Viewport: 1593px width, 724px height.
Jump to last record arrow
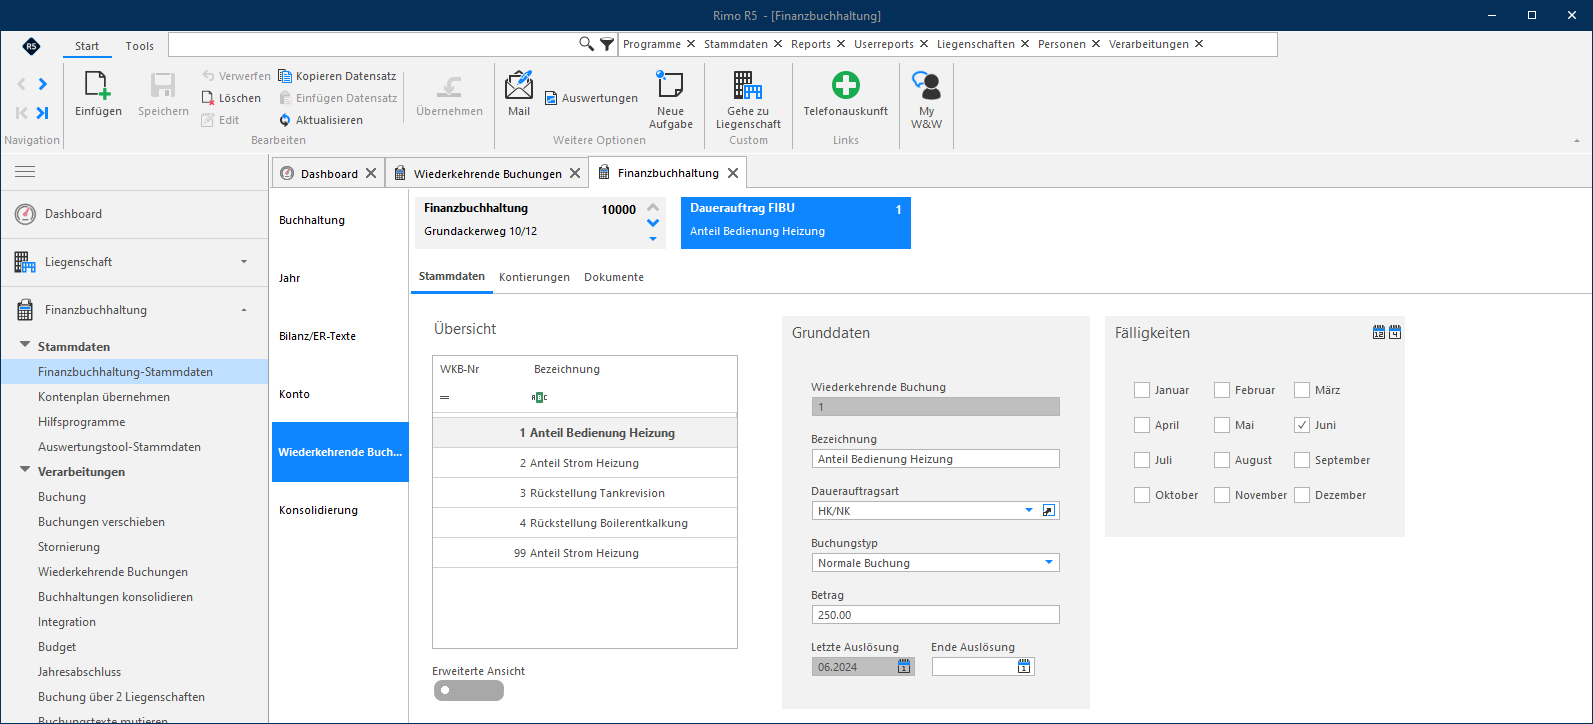(x=42, y=113)
